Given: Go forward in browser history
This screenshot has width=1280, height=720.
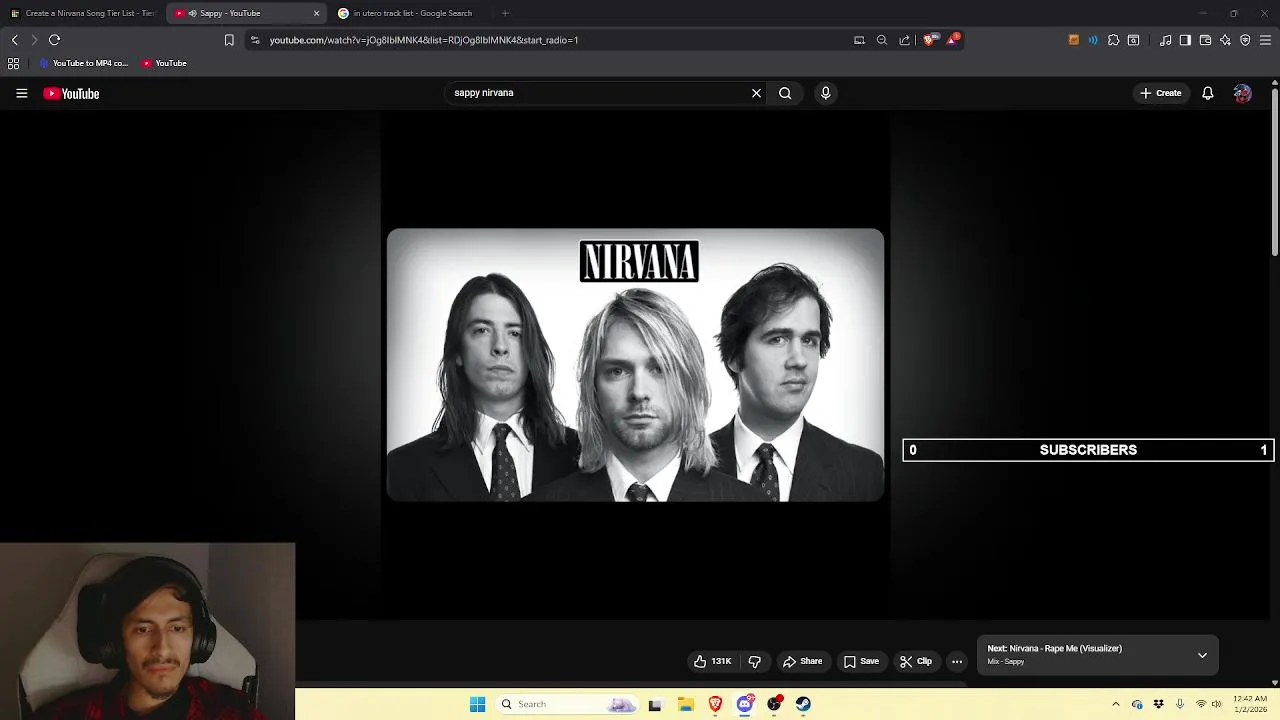Looking at the screenshot, I should coord(34,40).
